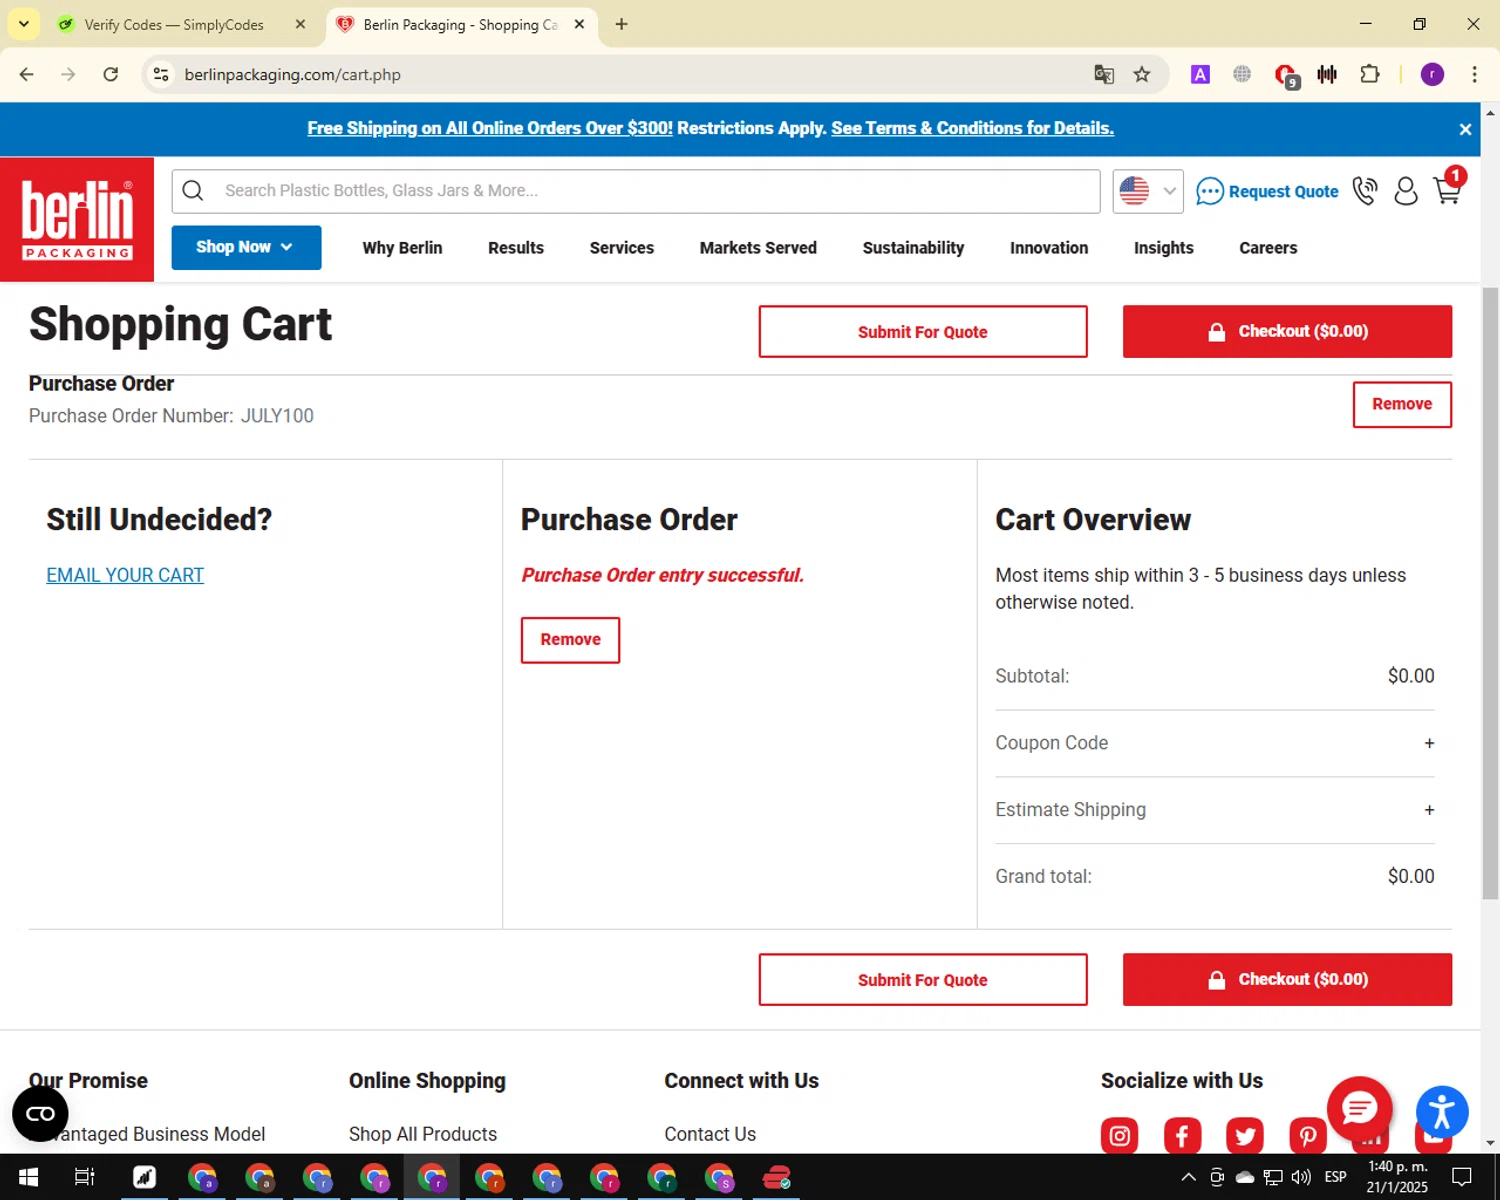Open the live chat bubble
Image resolution: width=1500 pixels, height=1200 pixels.
[x=1359, y=1108]
